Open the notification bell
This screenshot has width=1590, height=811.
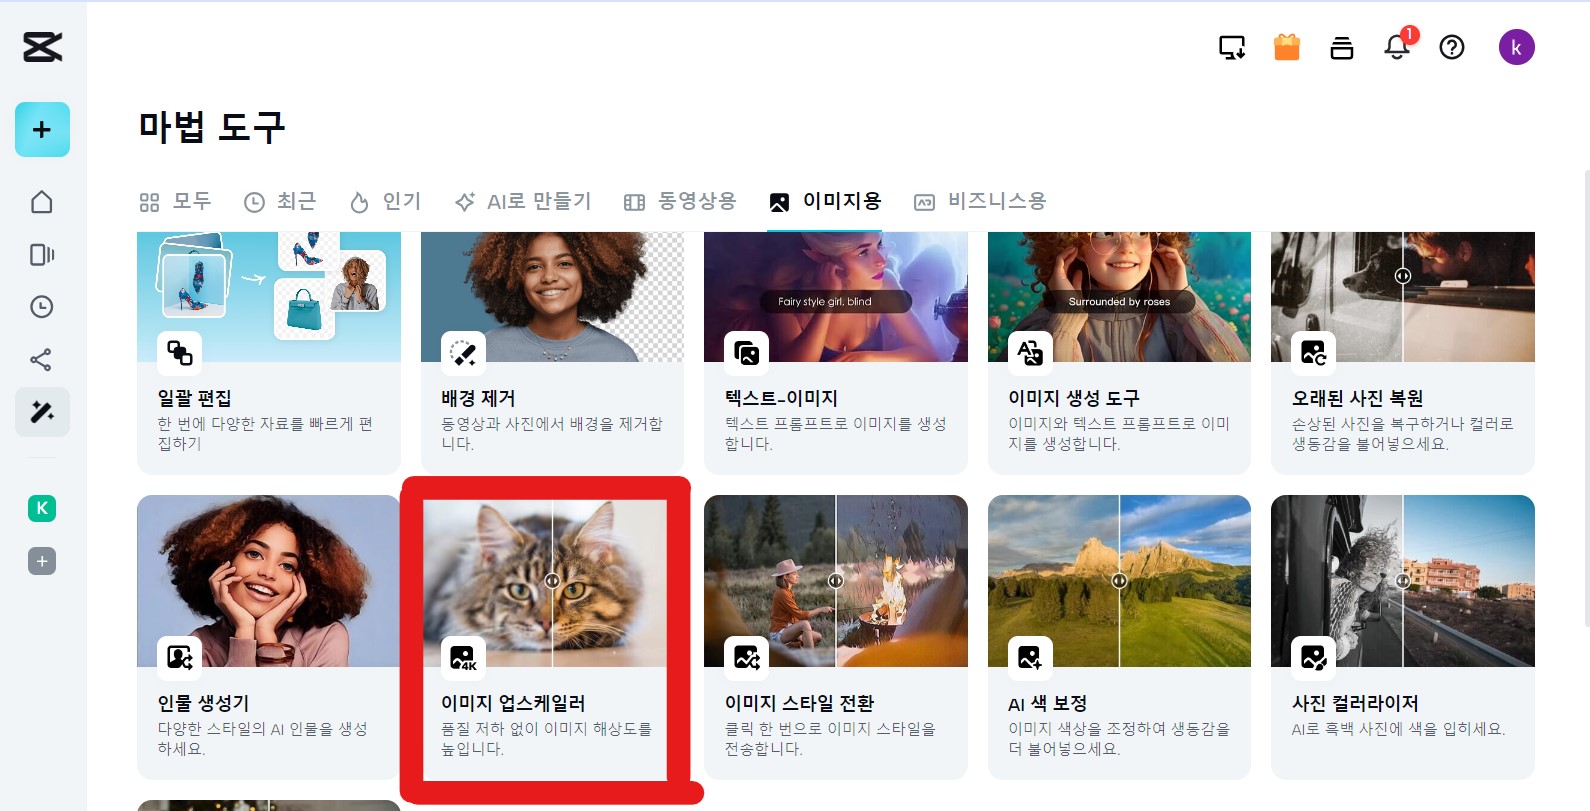[x=1397, y=46]
